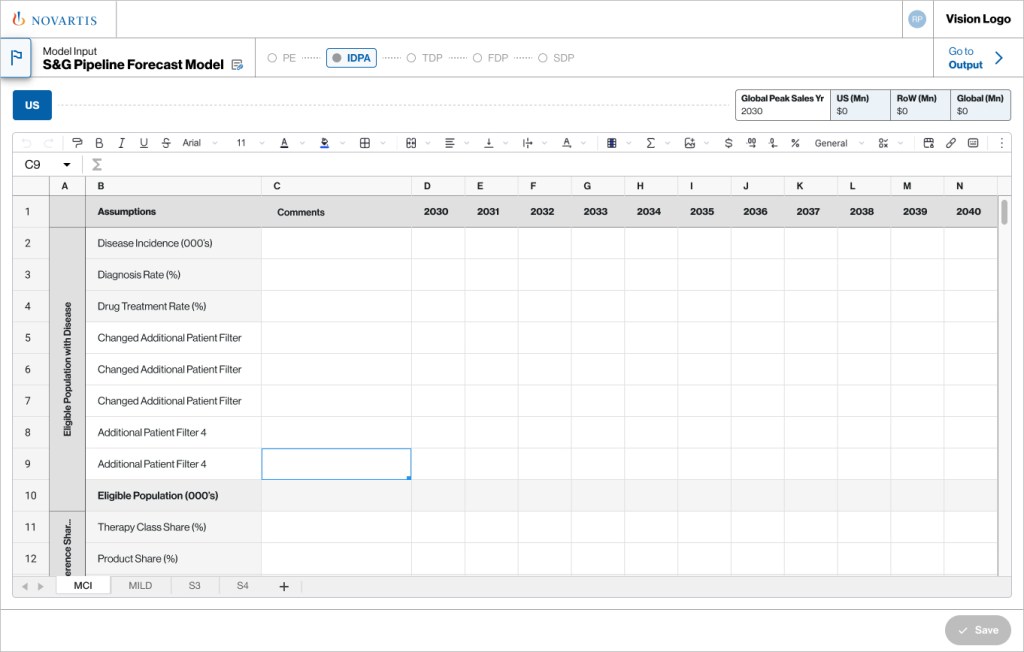Screen dimensions: 1024x652
Task: Click the Comments cell for Disease Incidence
Action: point(336,243)
